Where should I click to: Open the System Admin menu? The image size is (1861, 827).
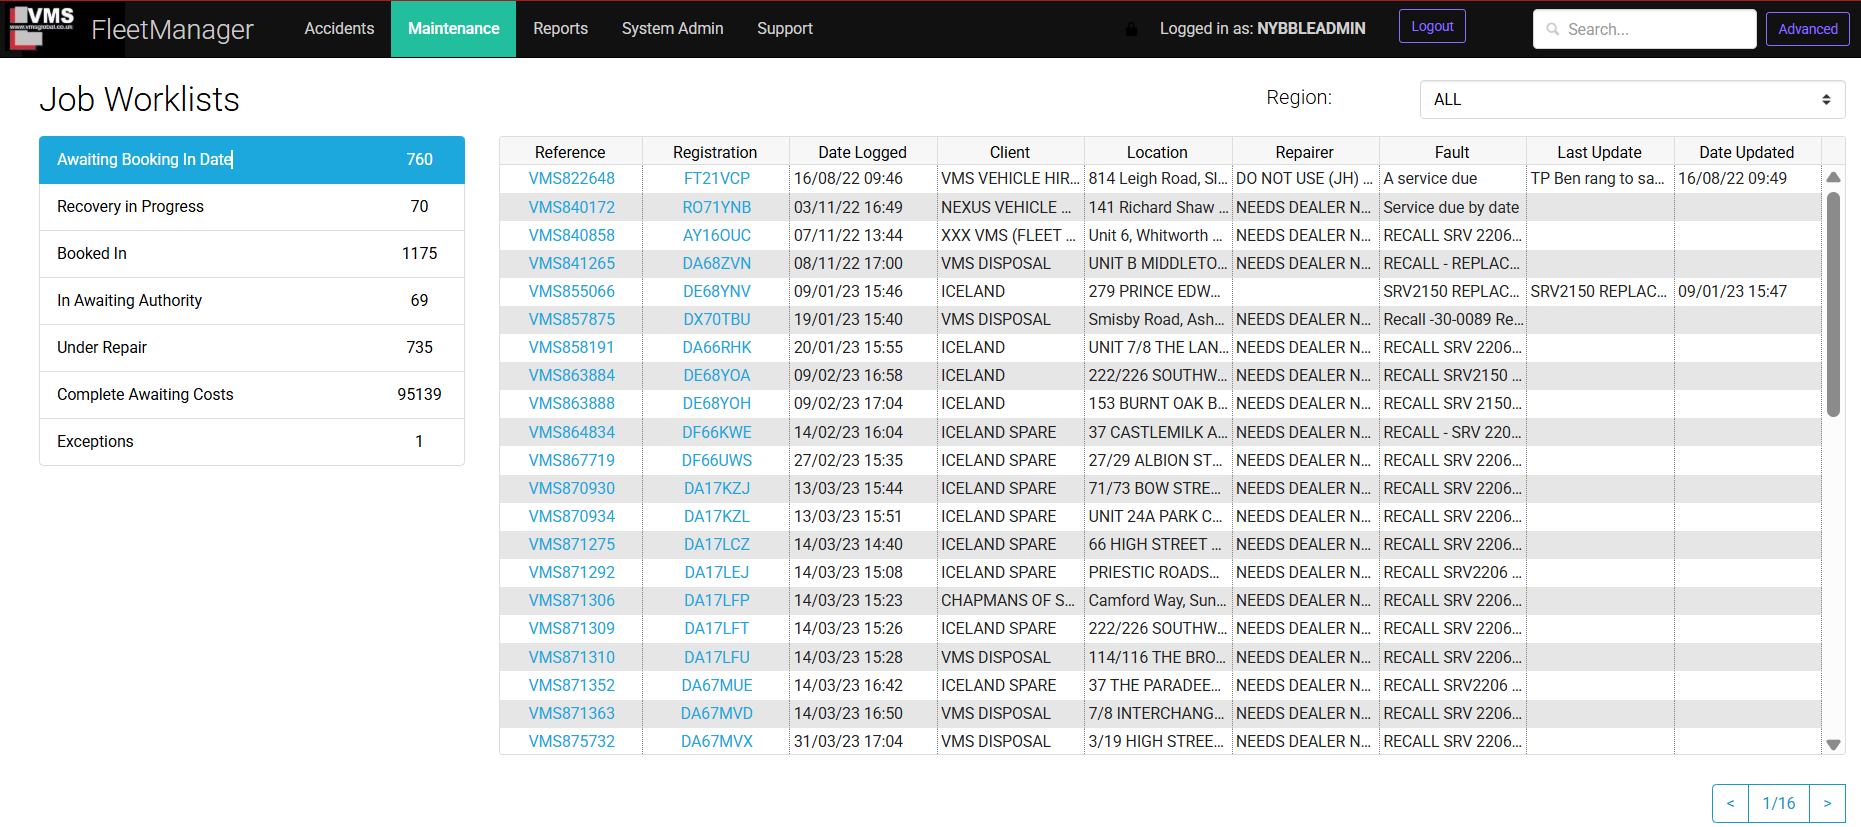click(x=672, y=29)
